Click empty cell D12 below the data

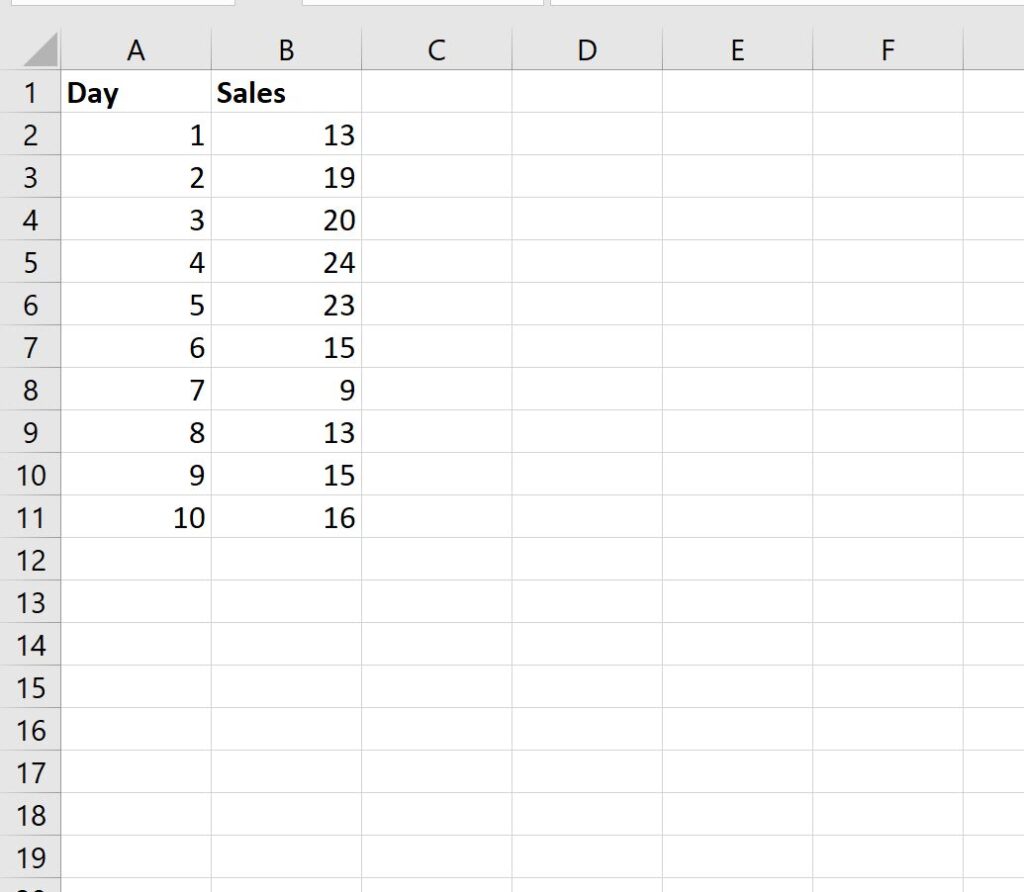(x=586, y=560)
